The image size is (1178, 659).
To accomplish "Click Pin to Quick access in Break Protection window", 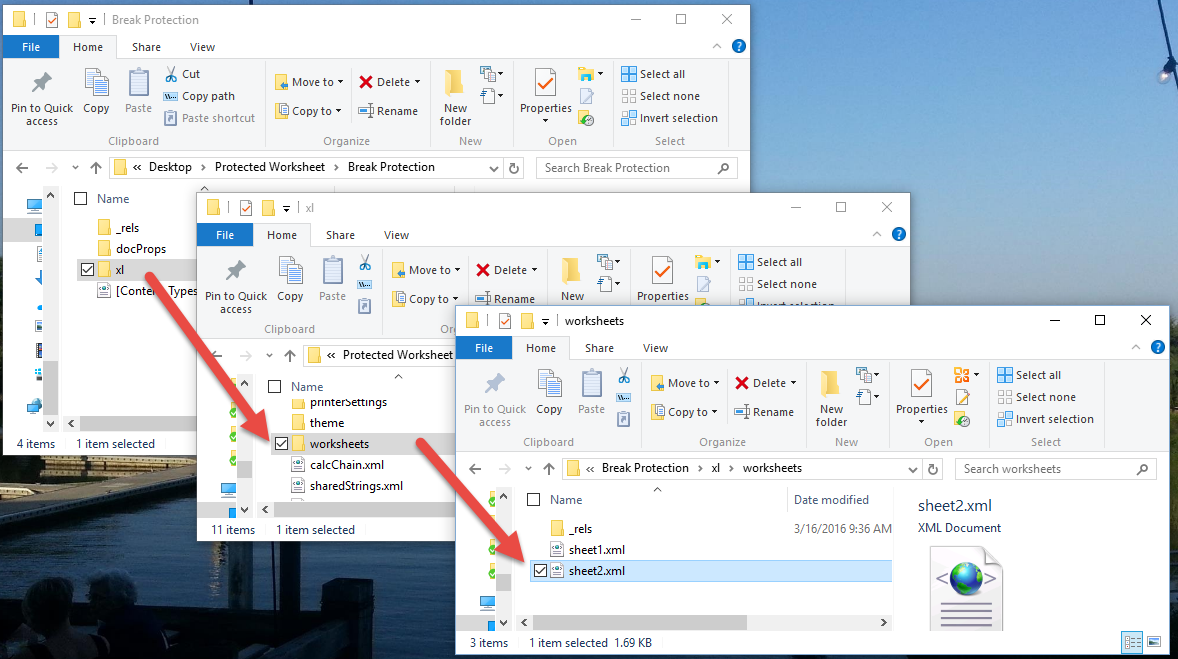I will [42, 98].
